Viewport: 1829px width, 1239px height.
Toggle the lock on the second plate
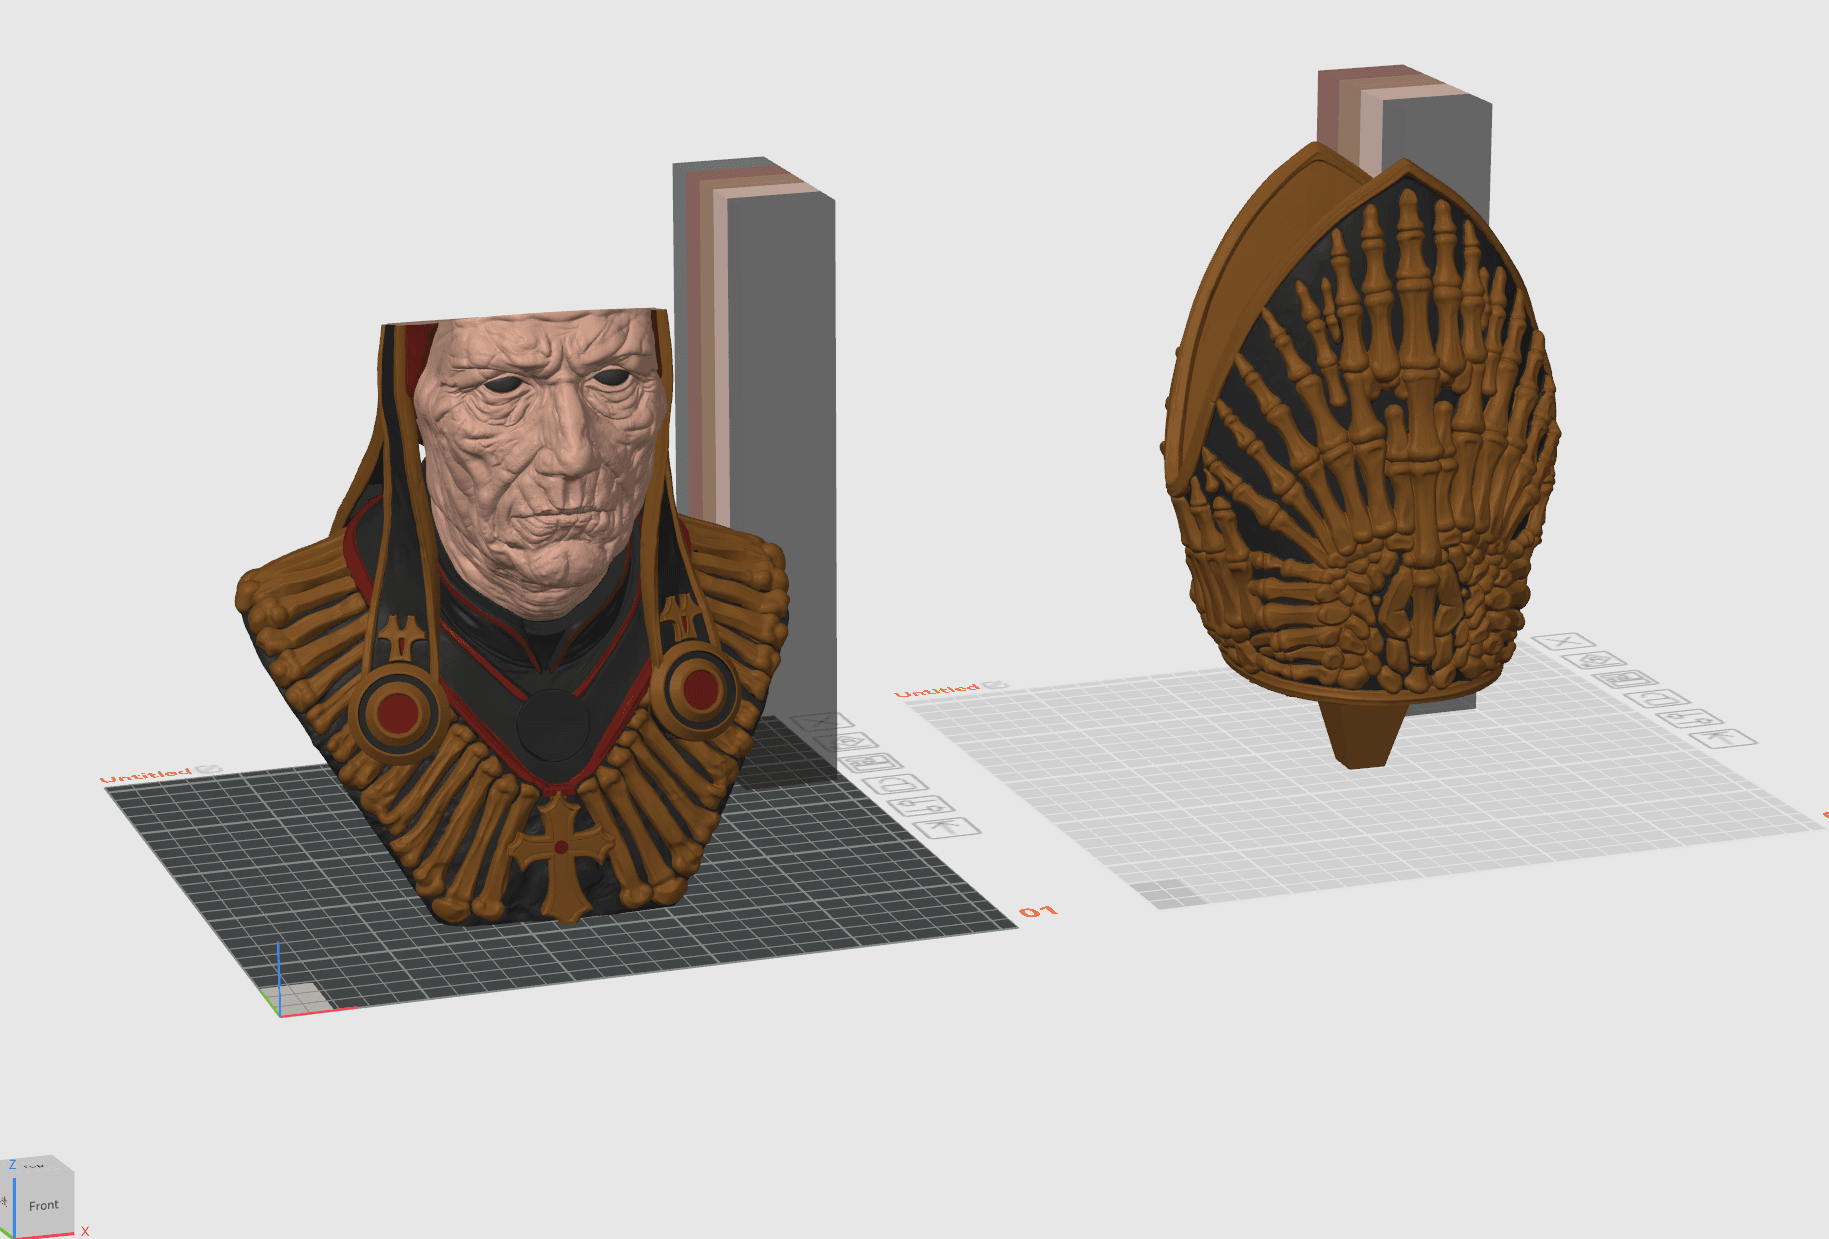tap(1658, 699)
